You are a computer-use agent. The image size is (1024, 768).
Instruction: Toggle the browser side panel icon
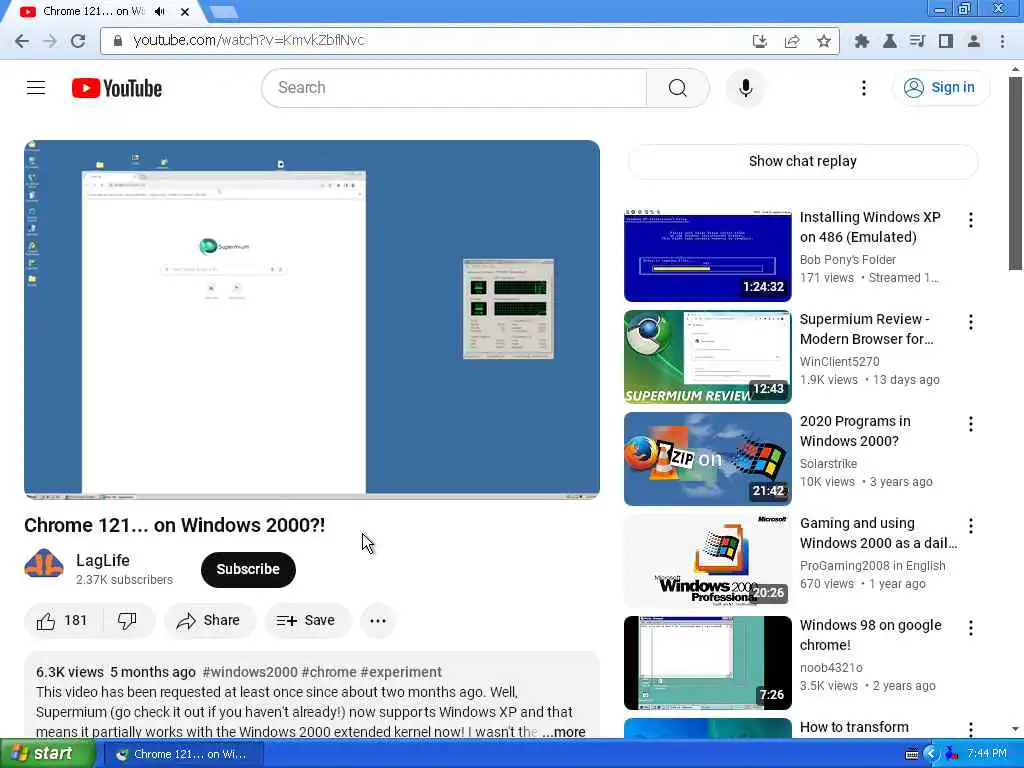click(x=946, y=41)
